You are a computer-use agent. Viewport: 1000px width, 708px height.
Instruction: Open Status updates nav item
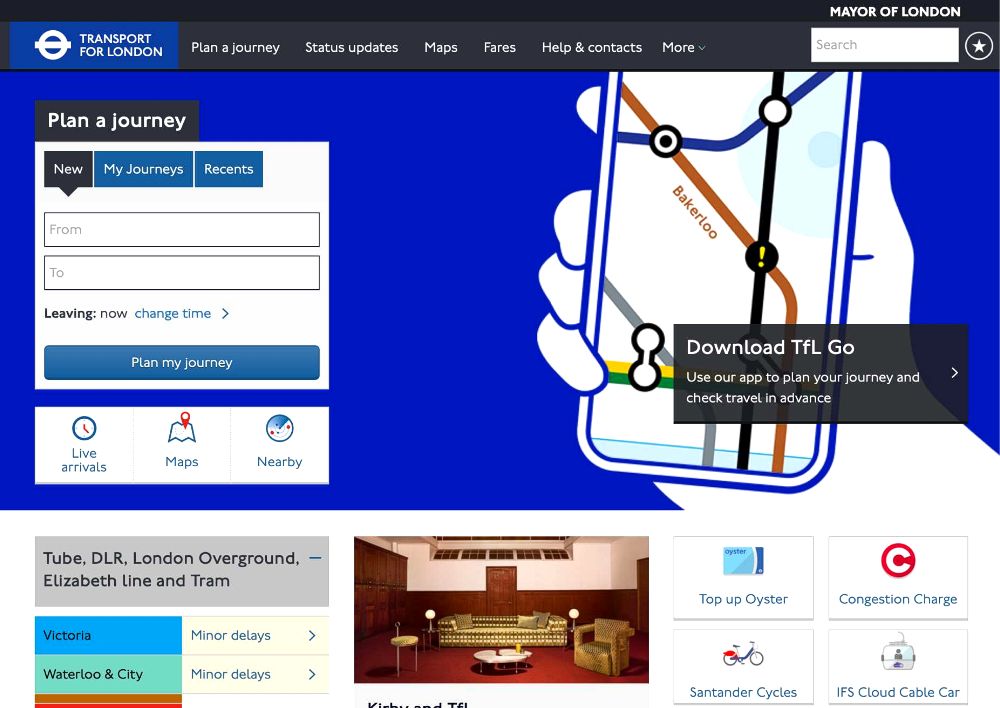click(x=351, y=47)
